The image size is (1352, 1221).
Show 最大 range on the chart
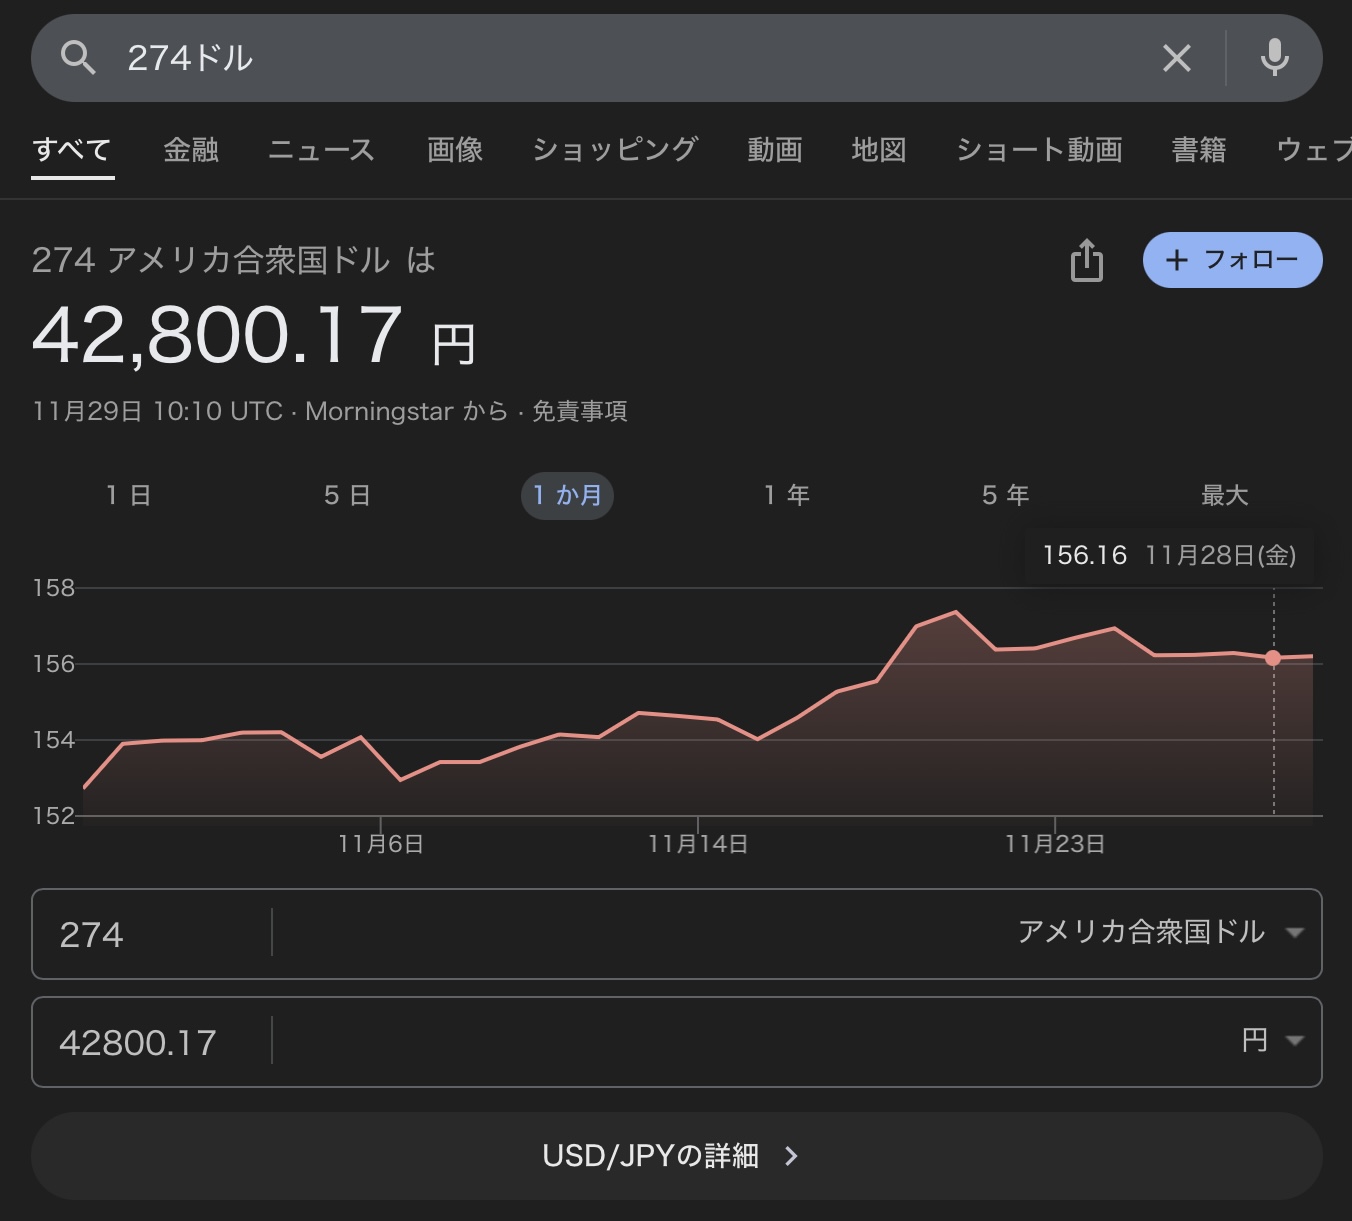coord(1224,495)
